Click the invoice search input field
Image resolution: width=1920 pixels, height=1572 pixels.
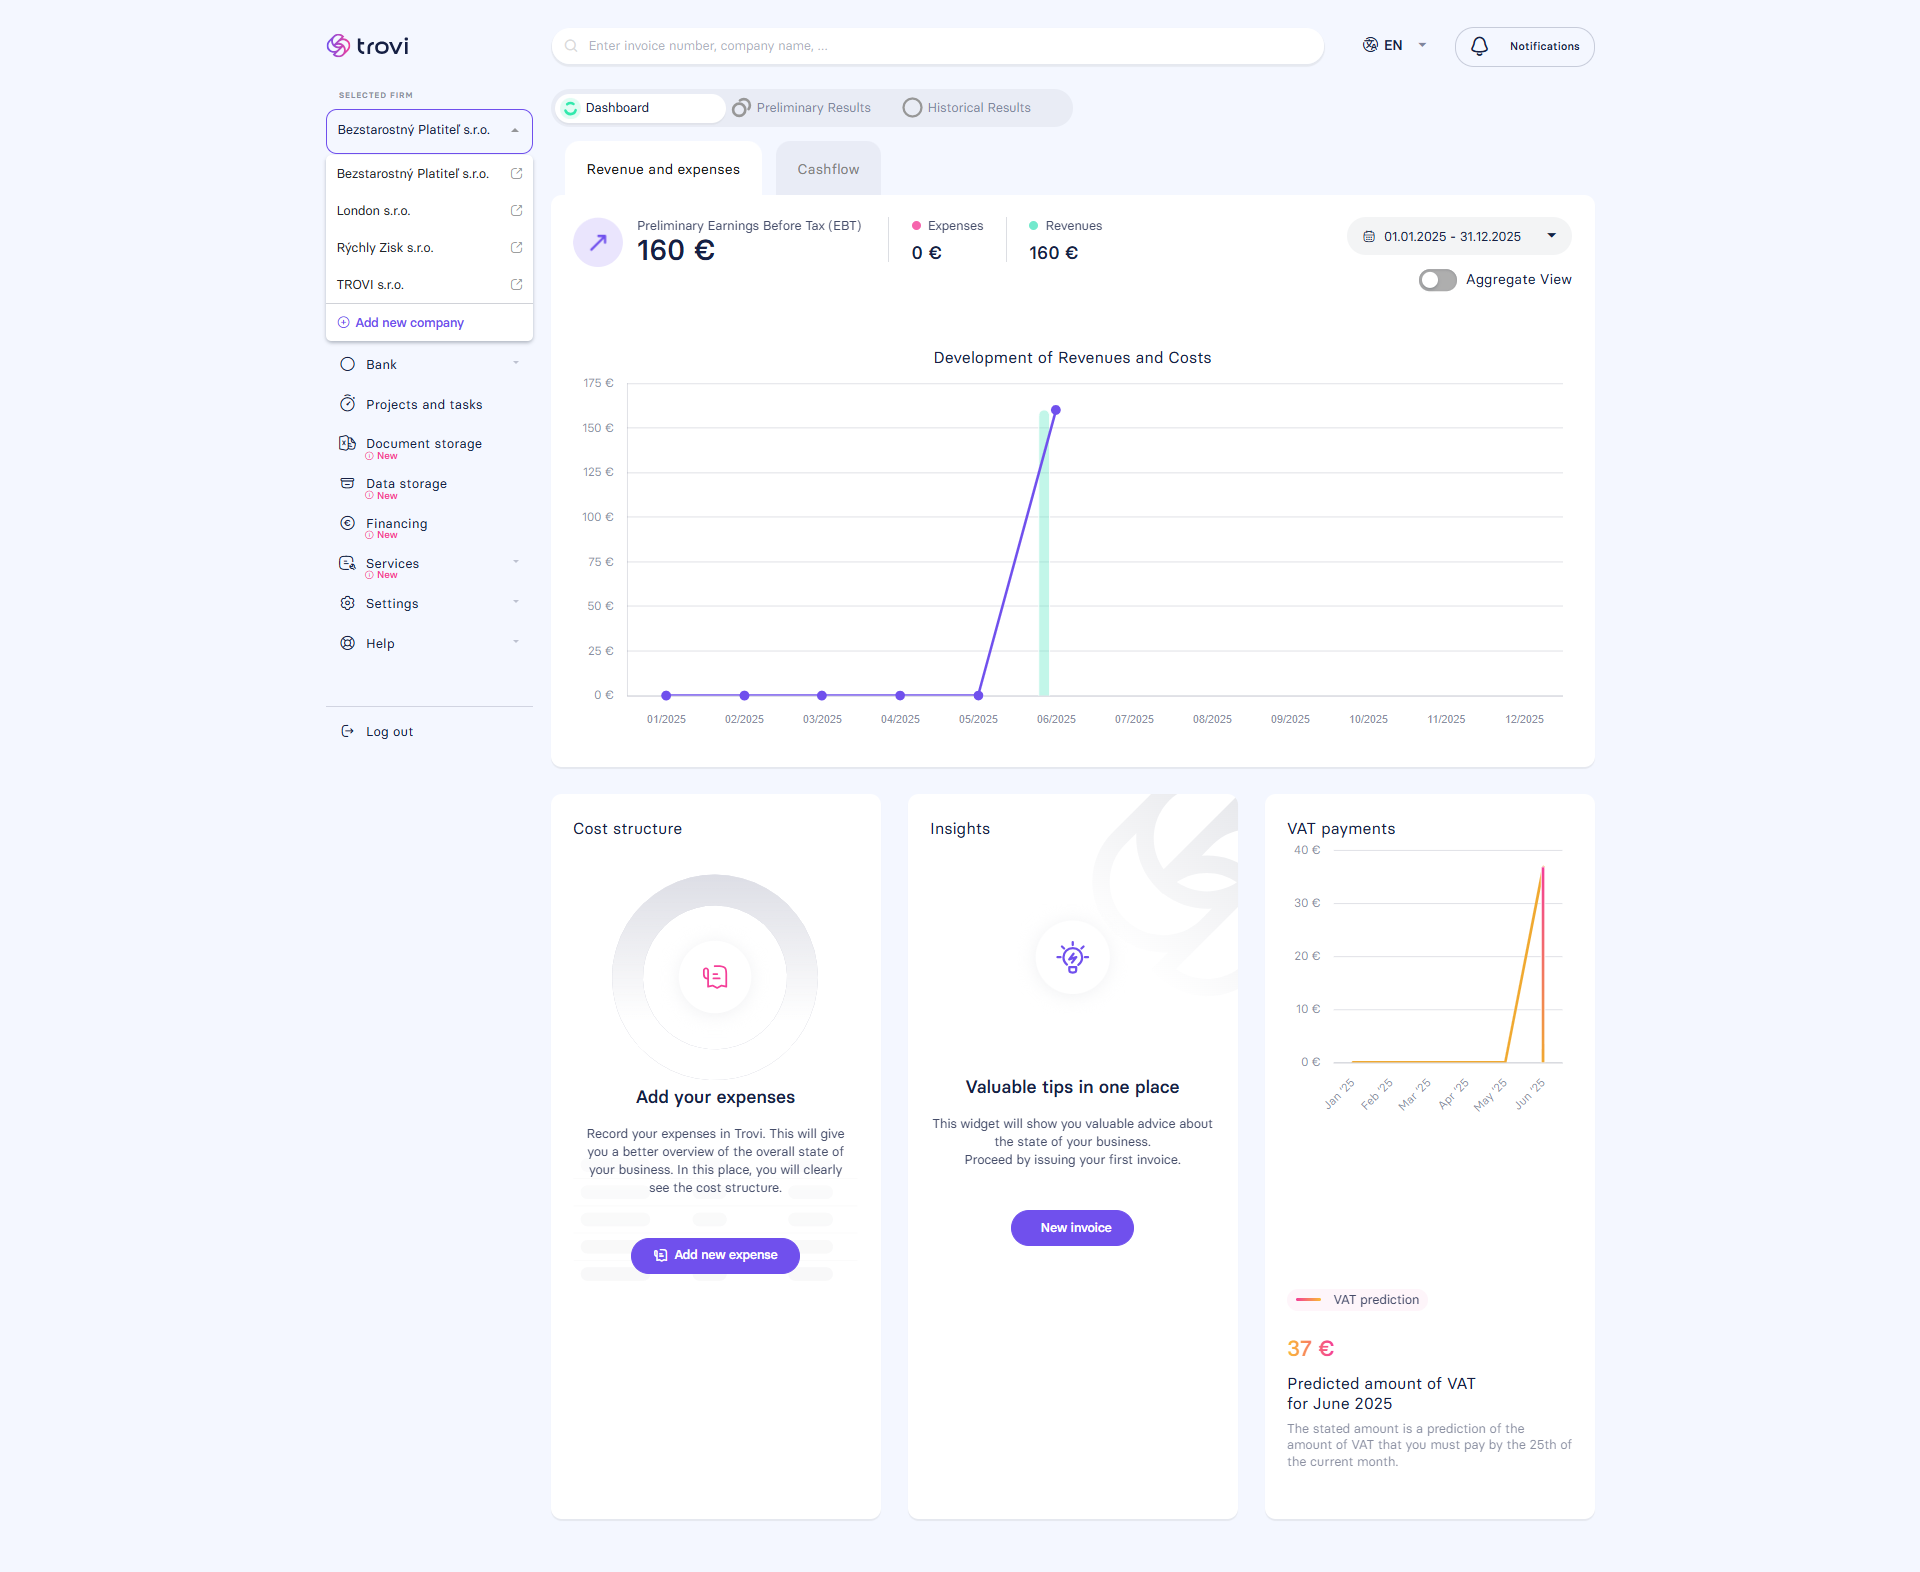click(938, 46)
